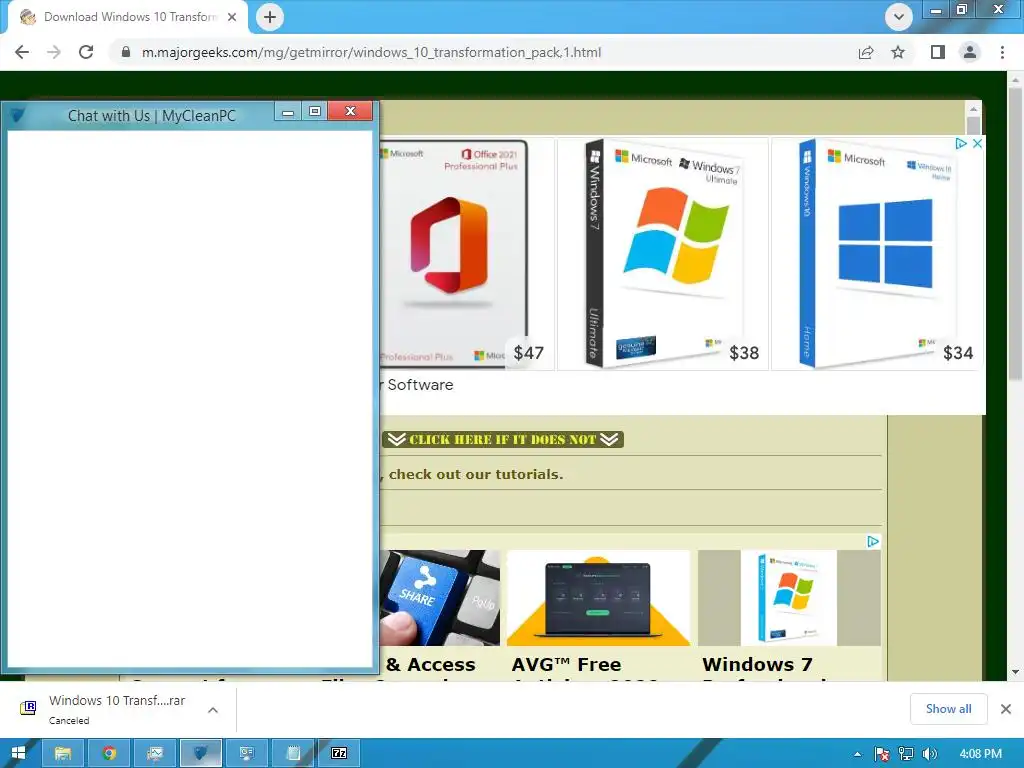1024x768 pixels.
Task: Click the browser forward arrow
Action: (54, 52)
